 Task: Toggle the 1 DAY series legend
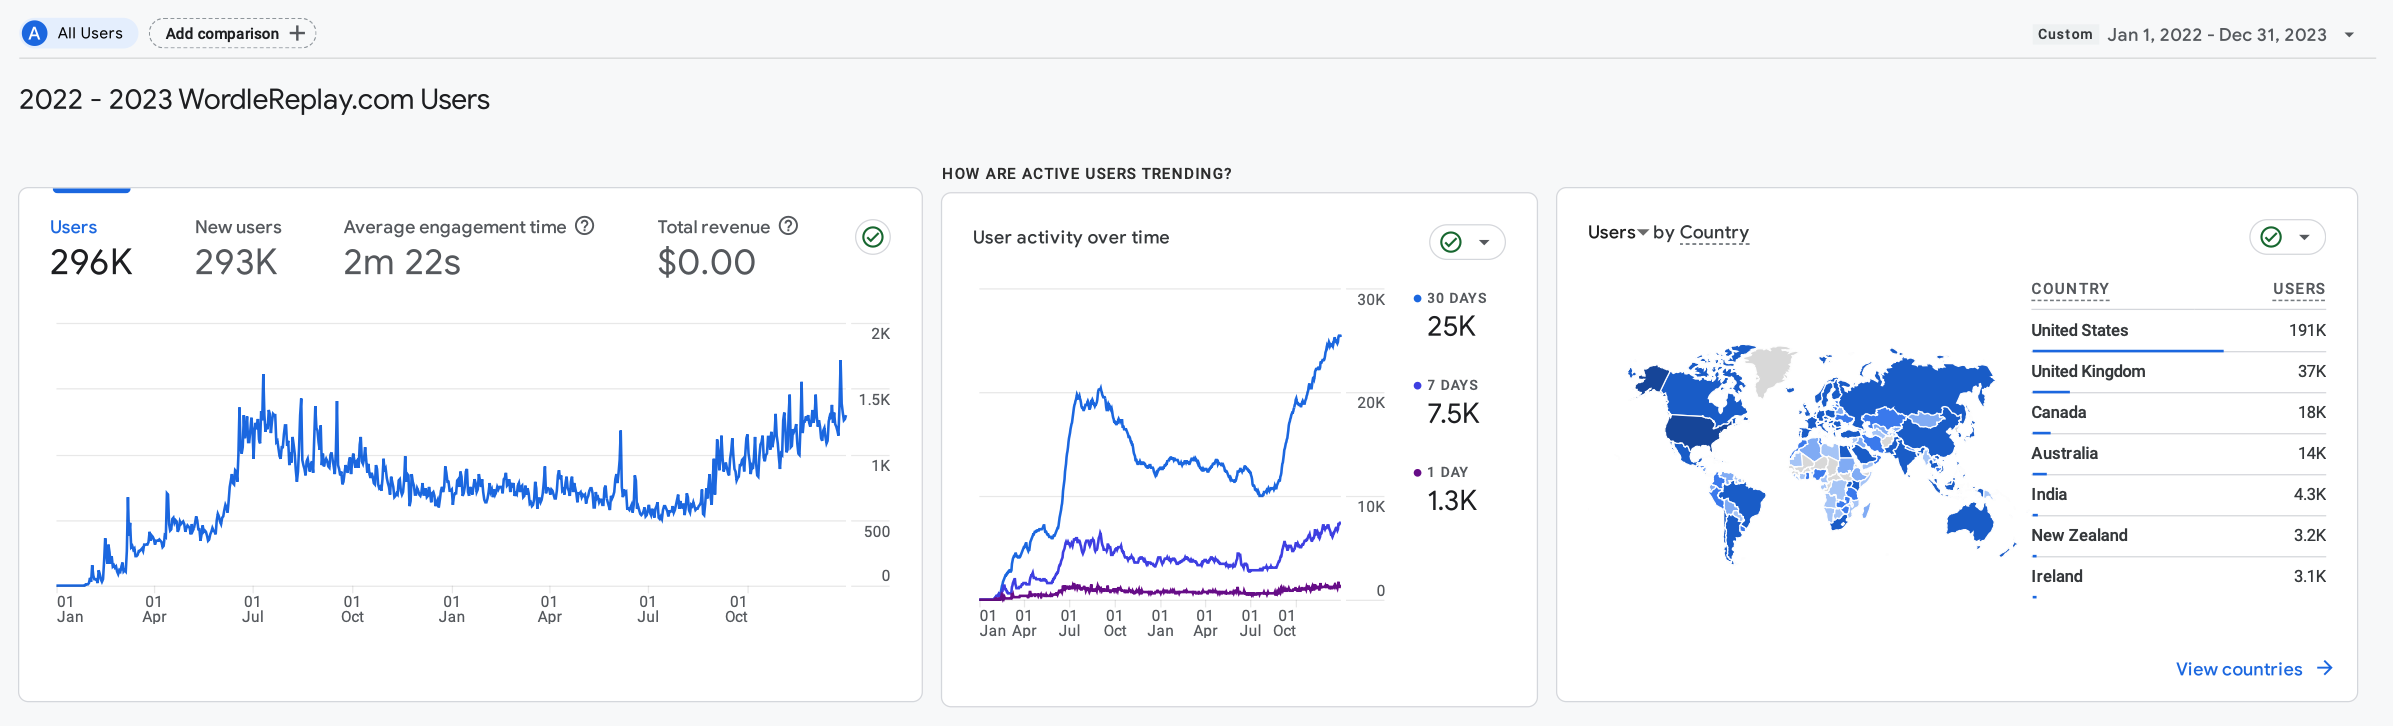pyautogui.click(x=1441, y=472)
